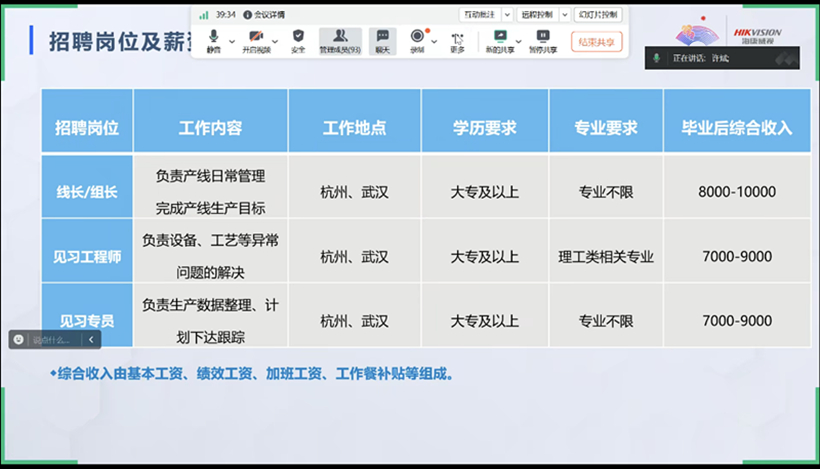
Task: Open the 安全 shield icon
Action: [x=298, y=40]
